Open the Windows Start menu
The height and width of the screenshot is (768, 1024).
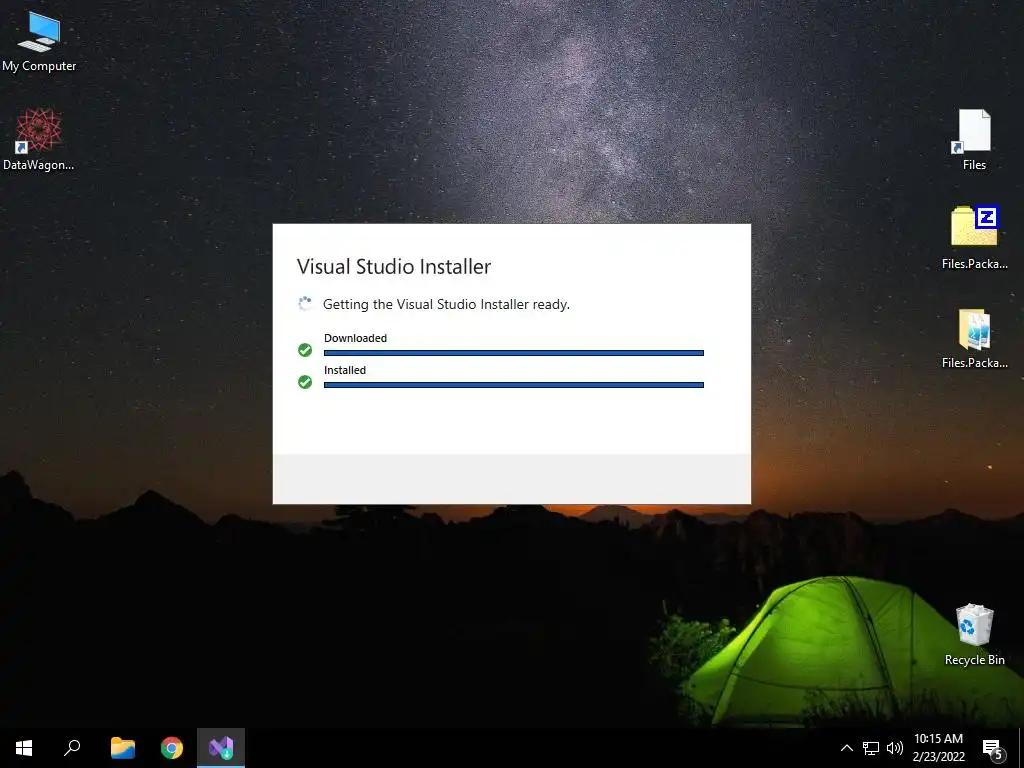24,748
